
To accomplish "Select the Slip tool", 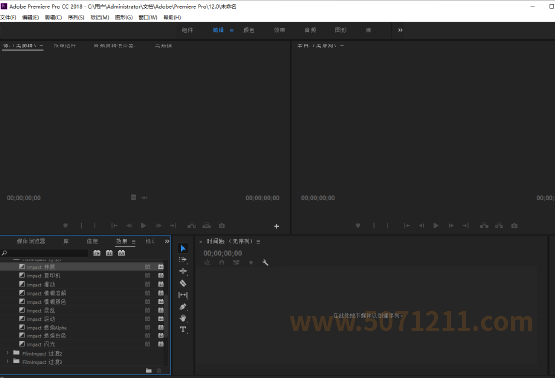I will [x=183, y=295].
